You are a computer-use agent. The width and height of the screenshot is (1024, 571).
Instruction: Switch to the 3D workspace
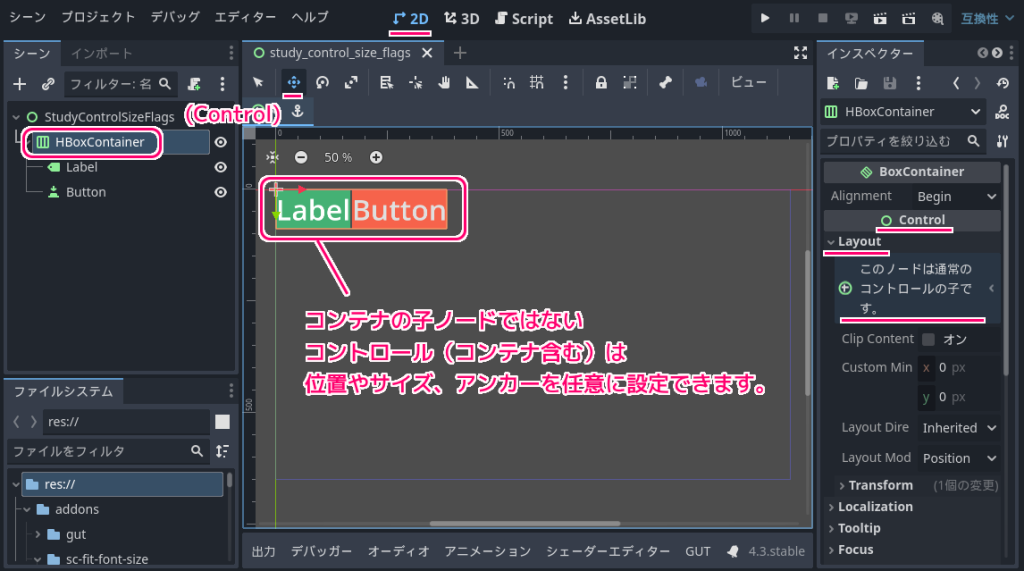(462, 19)
